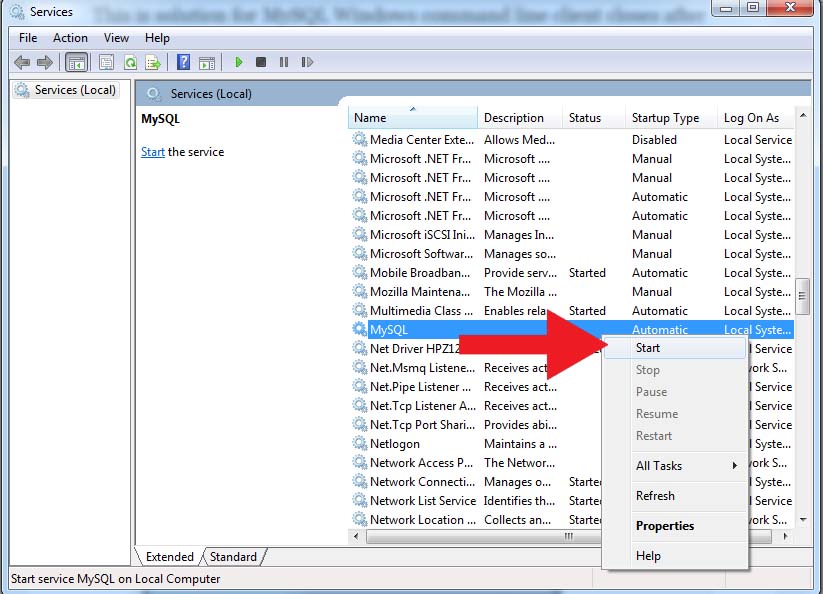Click the vertical scrollbar down arrow
This screenshot has height=594, width=823.
click(801, 520)
